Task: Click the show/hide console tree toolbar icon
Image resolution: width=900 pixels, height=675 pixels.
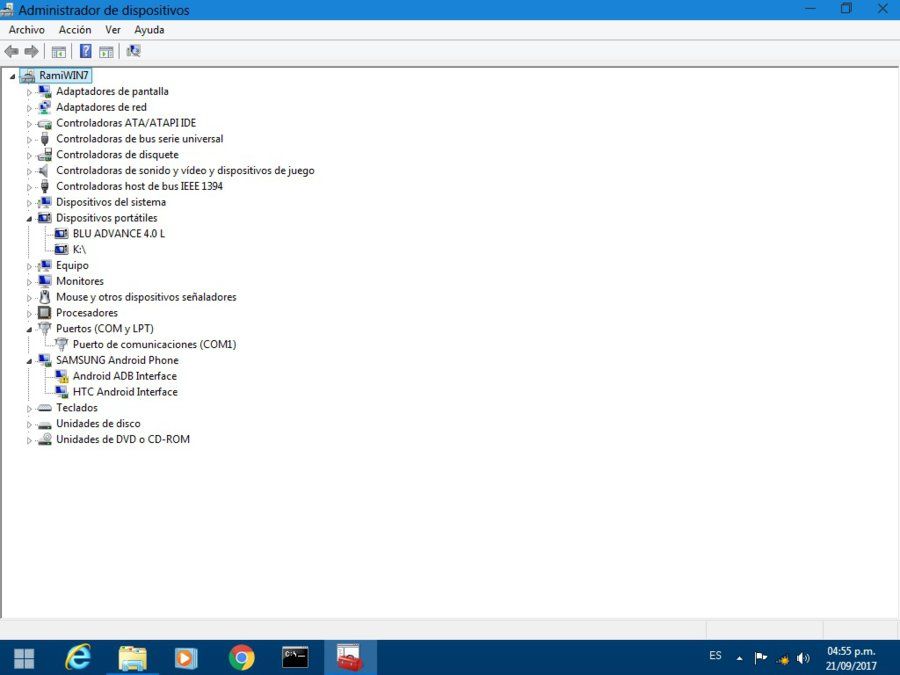Action: (59, 52)
